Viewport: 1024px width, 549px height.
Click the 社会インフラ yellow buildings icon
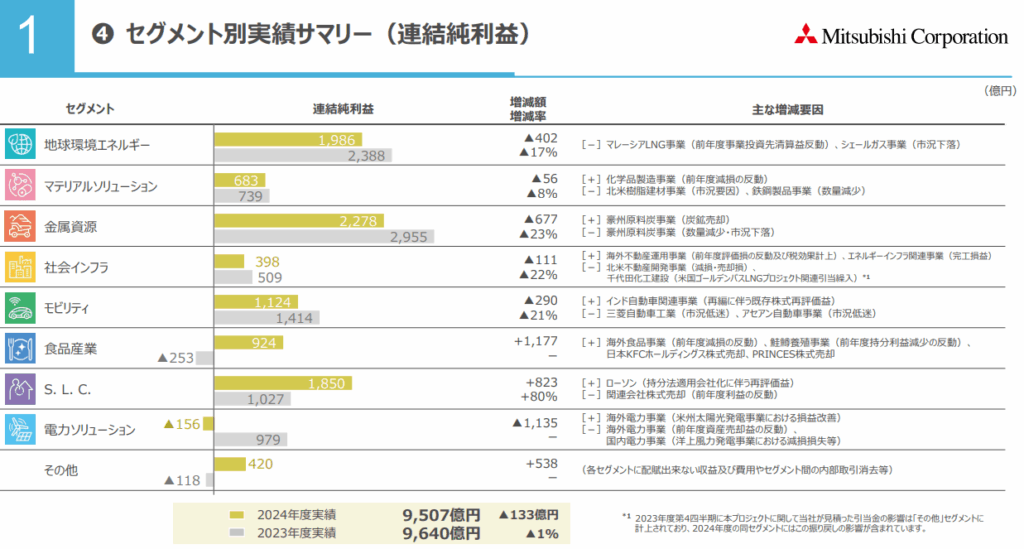click(20, 266)
